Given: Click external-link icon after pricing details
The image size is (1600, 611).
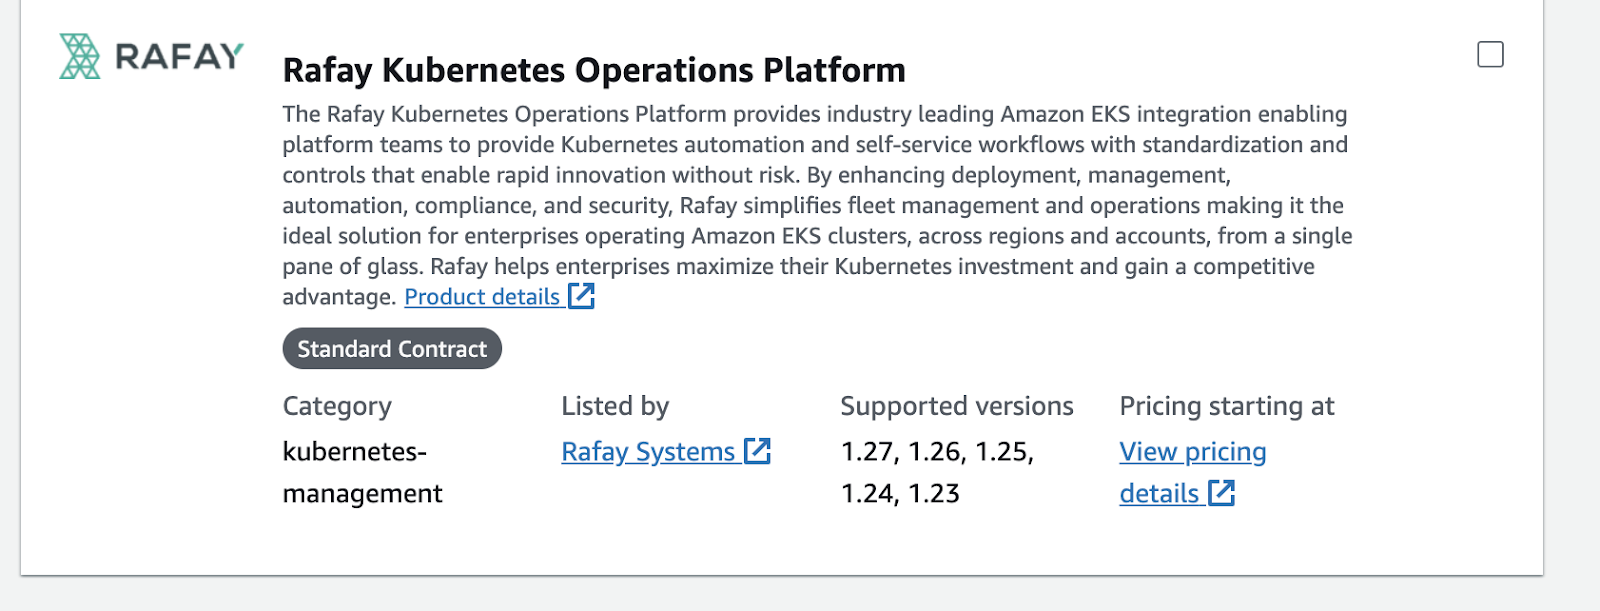Looking at the screenshot, I should tap(1222, 493).
